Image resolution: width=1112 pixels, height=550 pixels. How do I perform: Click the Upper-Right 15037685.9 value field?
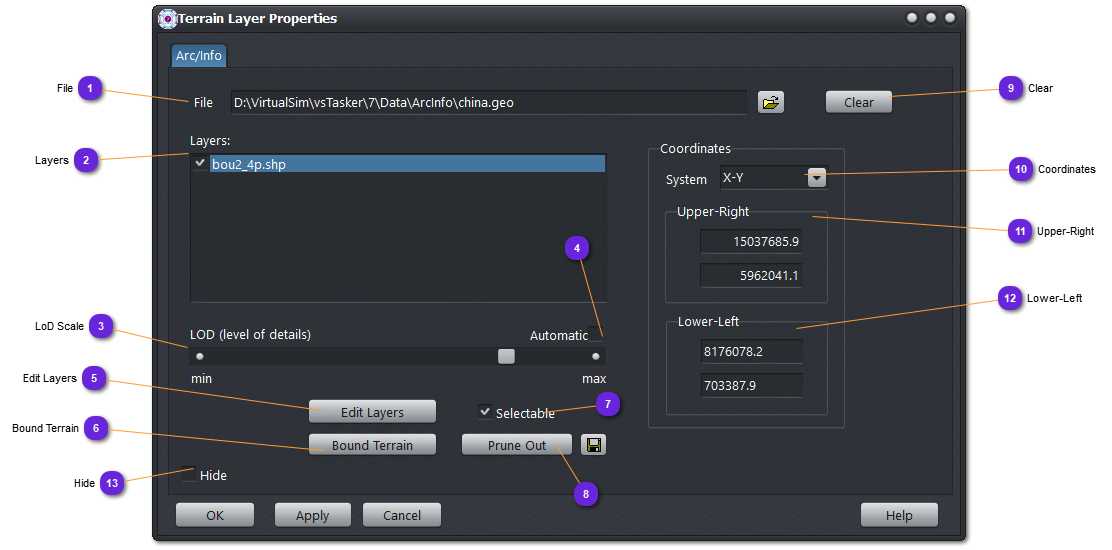click(x=751, y=242)
